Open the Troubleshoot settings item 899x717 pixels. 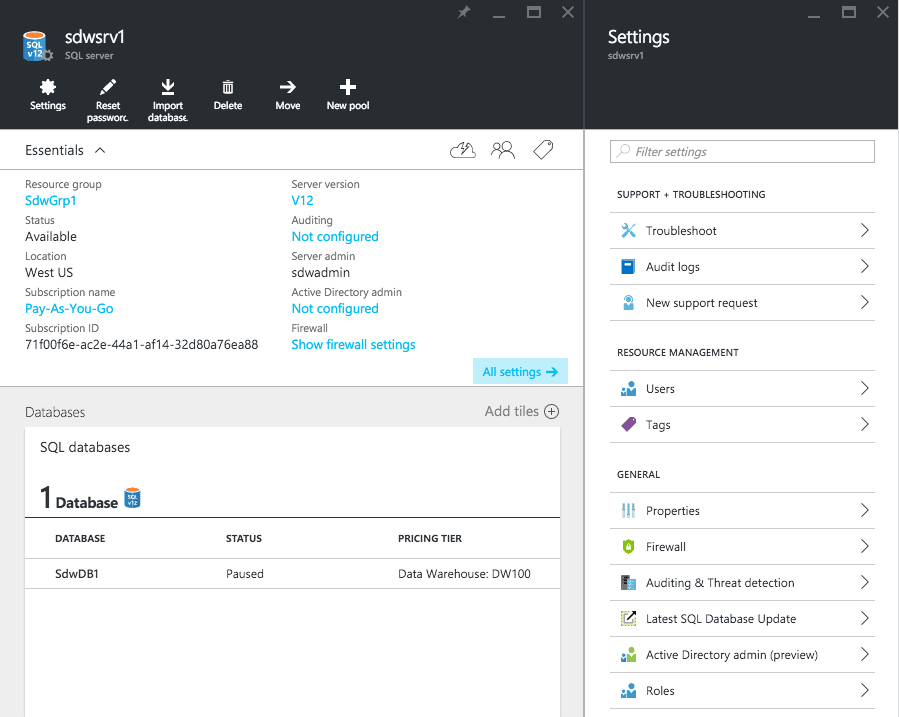(742, 230)
